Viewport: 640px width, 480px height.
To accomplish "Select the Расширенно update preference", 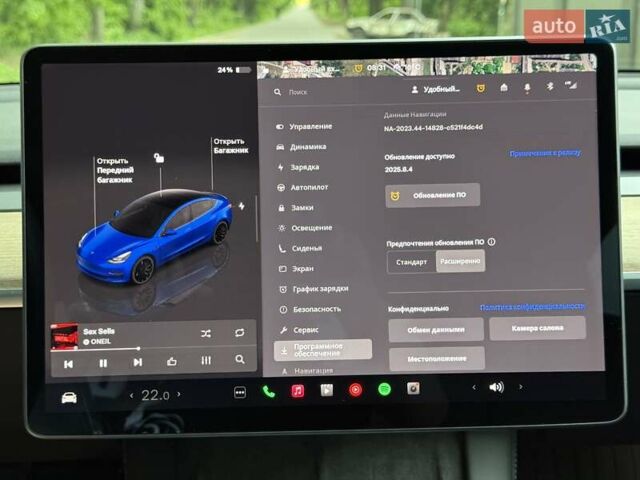I will (x=461, y=262).
